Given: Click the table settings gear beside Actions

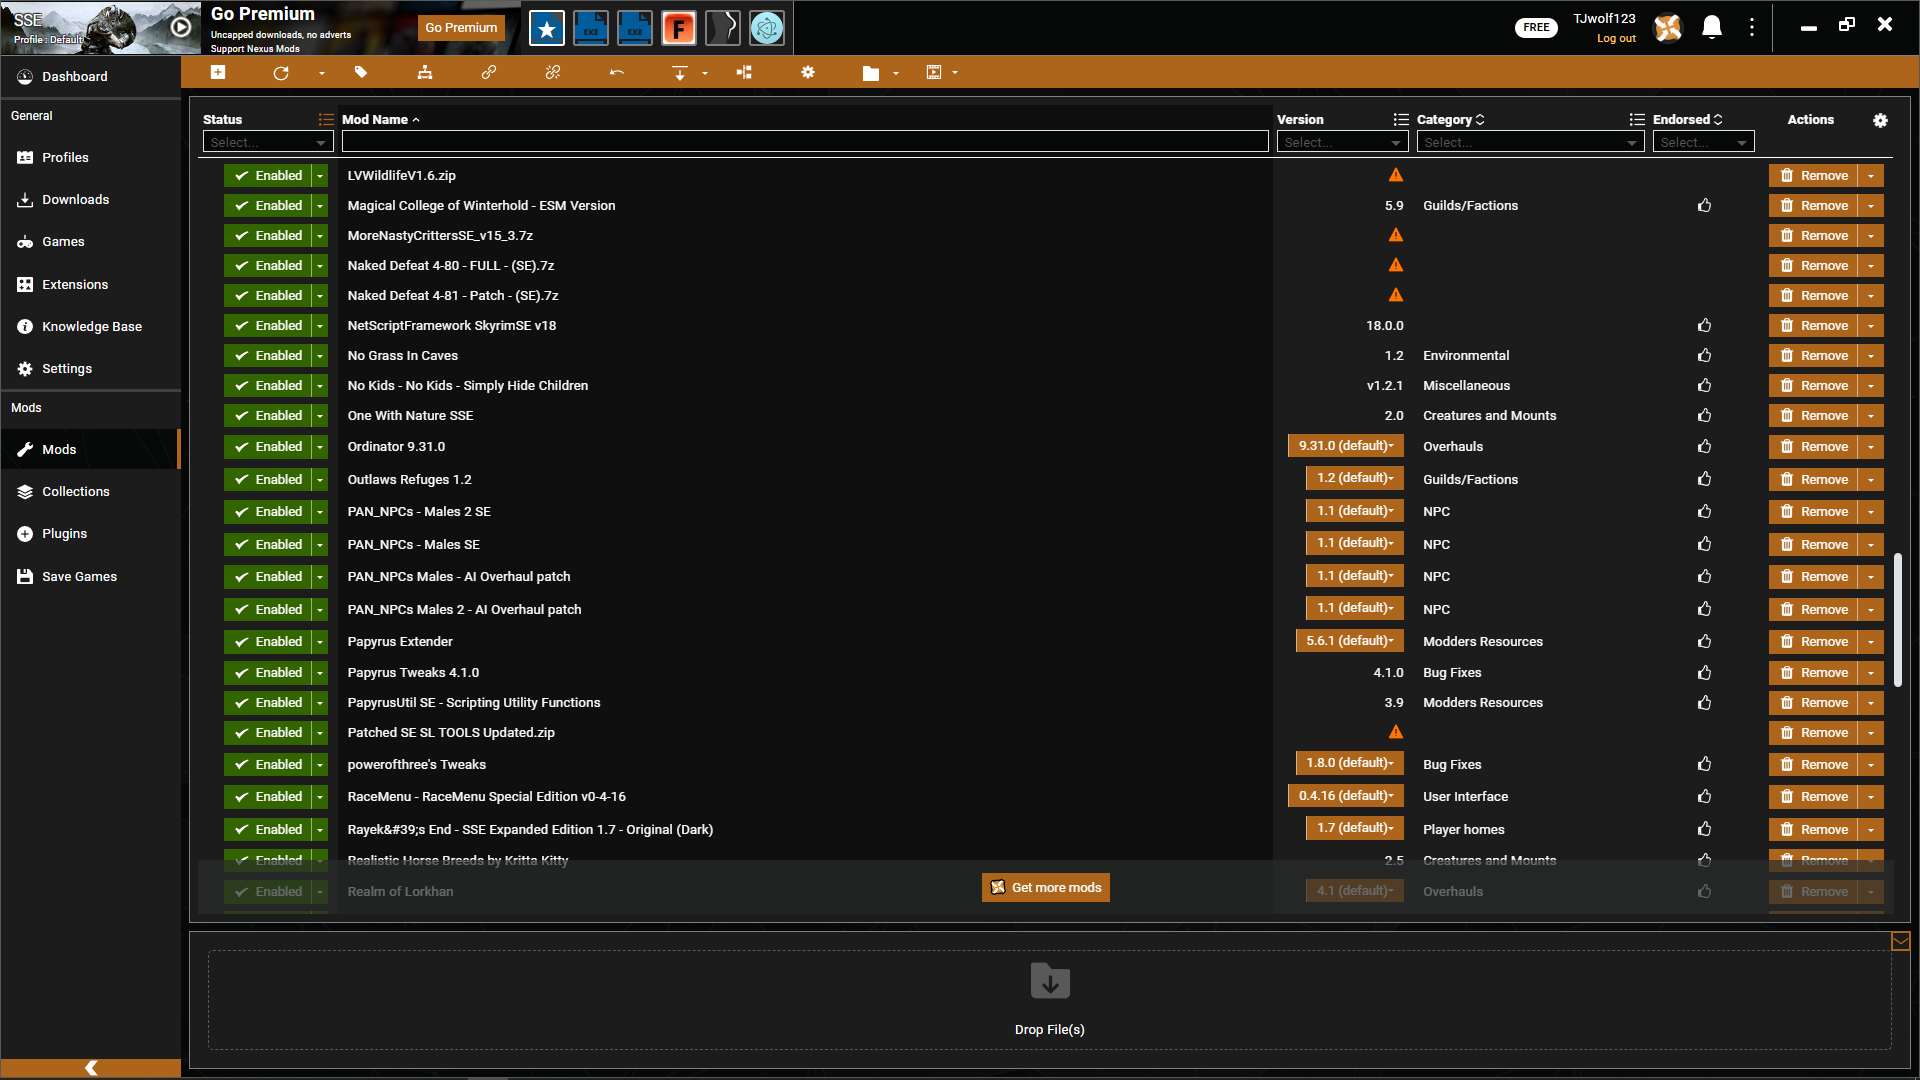Looking at the screenshot, I should (x=1880, y=120).
